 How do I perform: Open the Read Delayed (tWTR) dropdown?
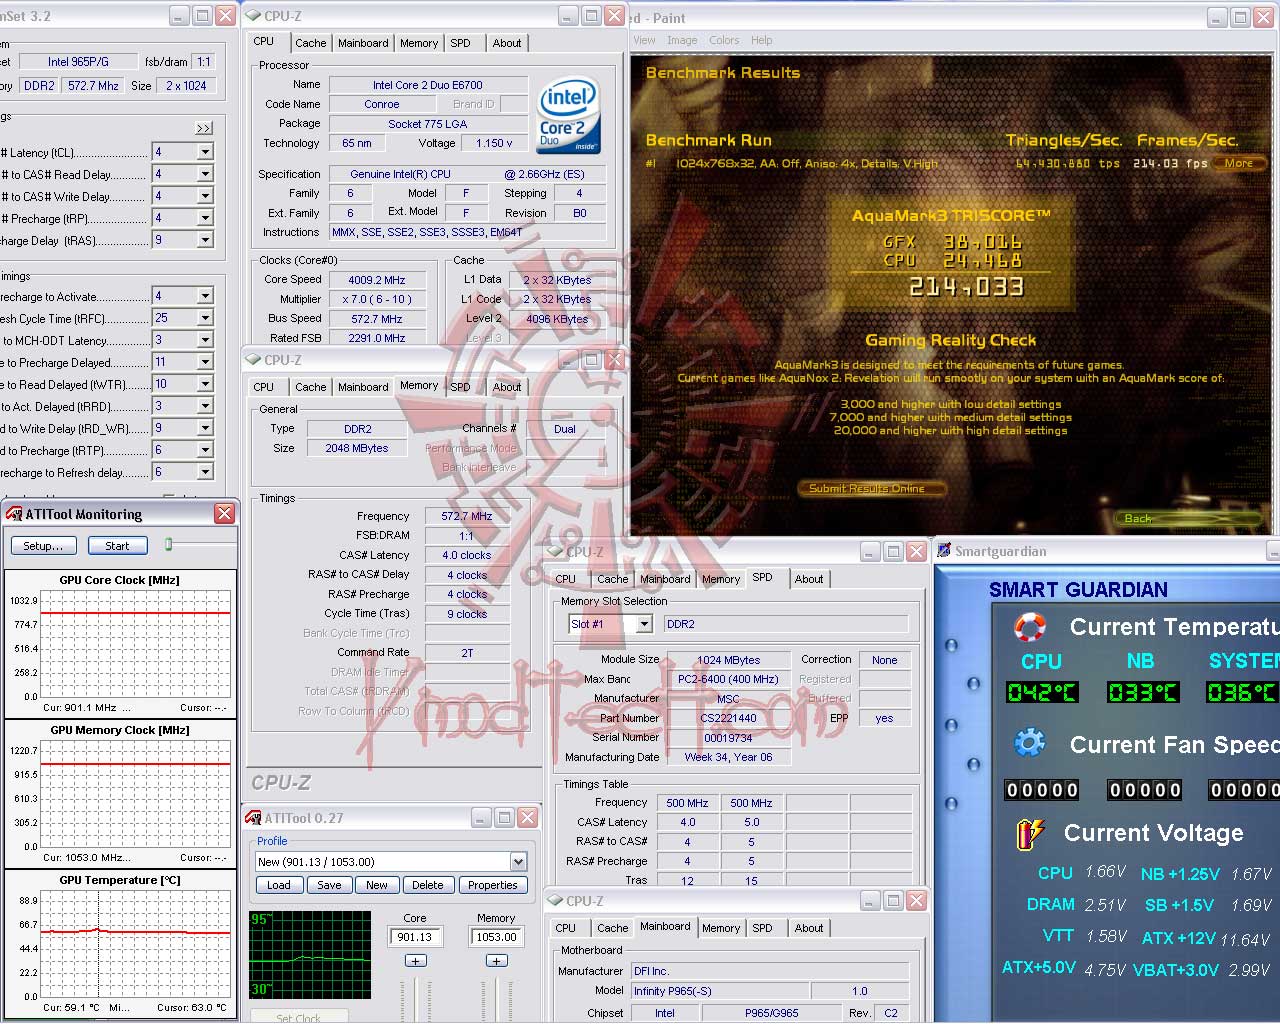click(x=205, y=384)
